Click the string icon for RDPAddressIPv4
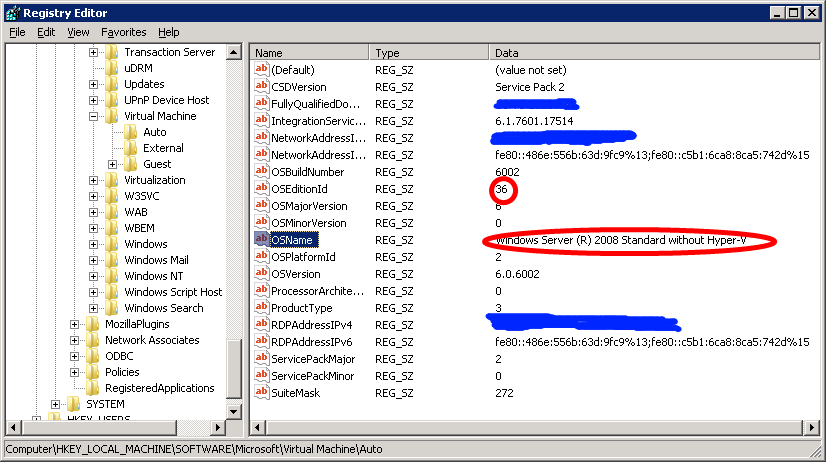826x462 pixels. pos(261,324)
